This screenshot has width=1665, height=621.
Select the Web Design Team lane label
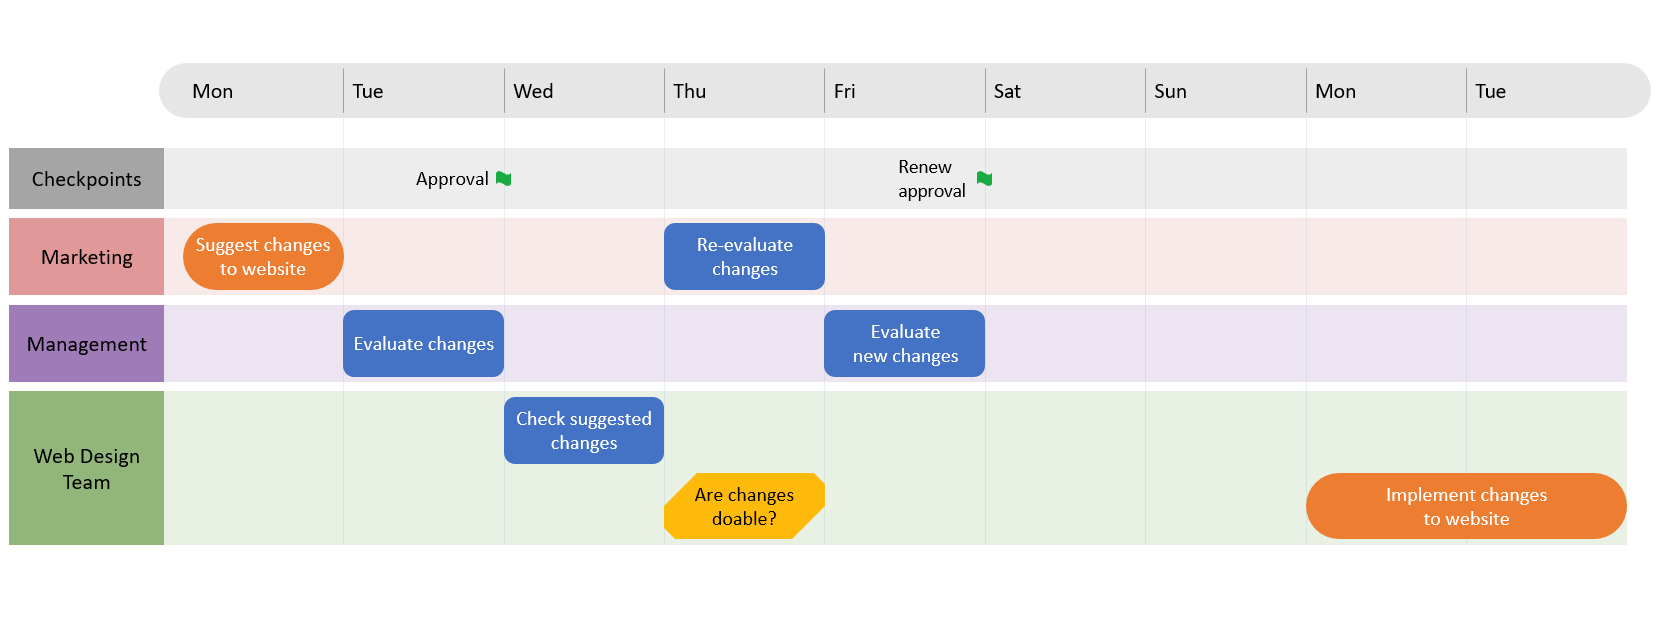[87, 468]
